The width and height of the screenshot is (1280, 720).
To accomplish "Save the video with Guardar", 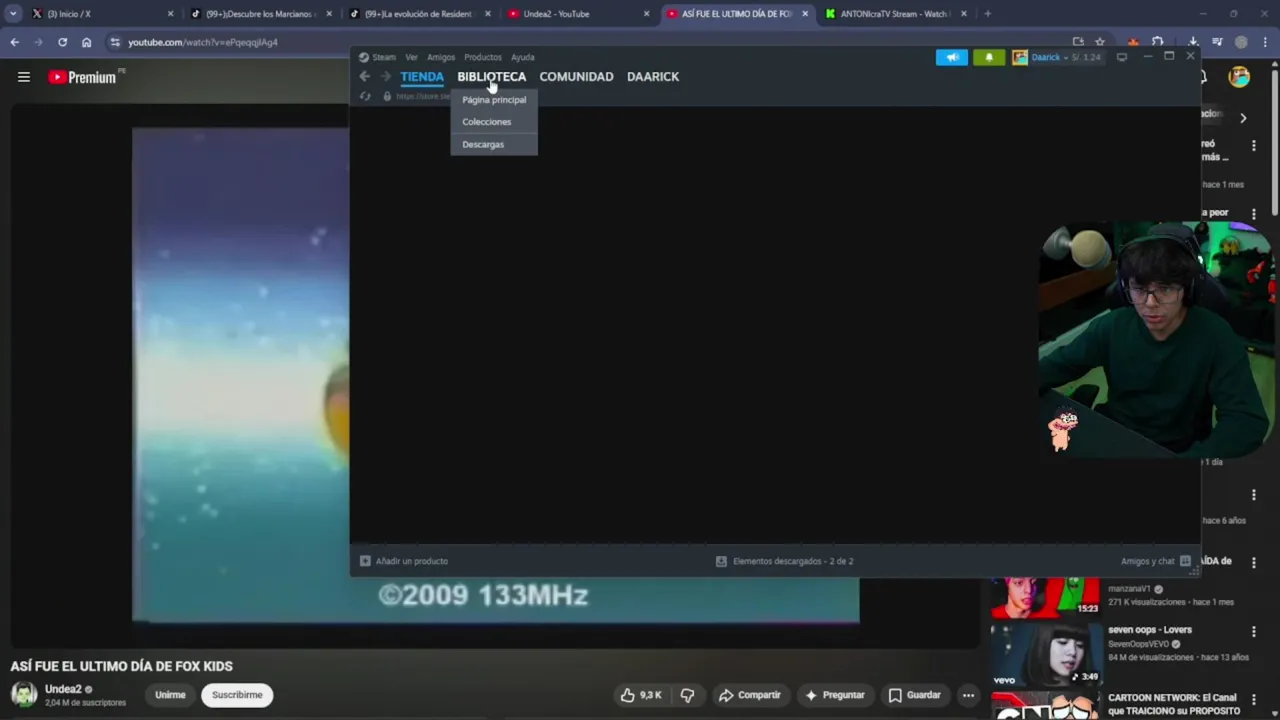I will [914, 695].
